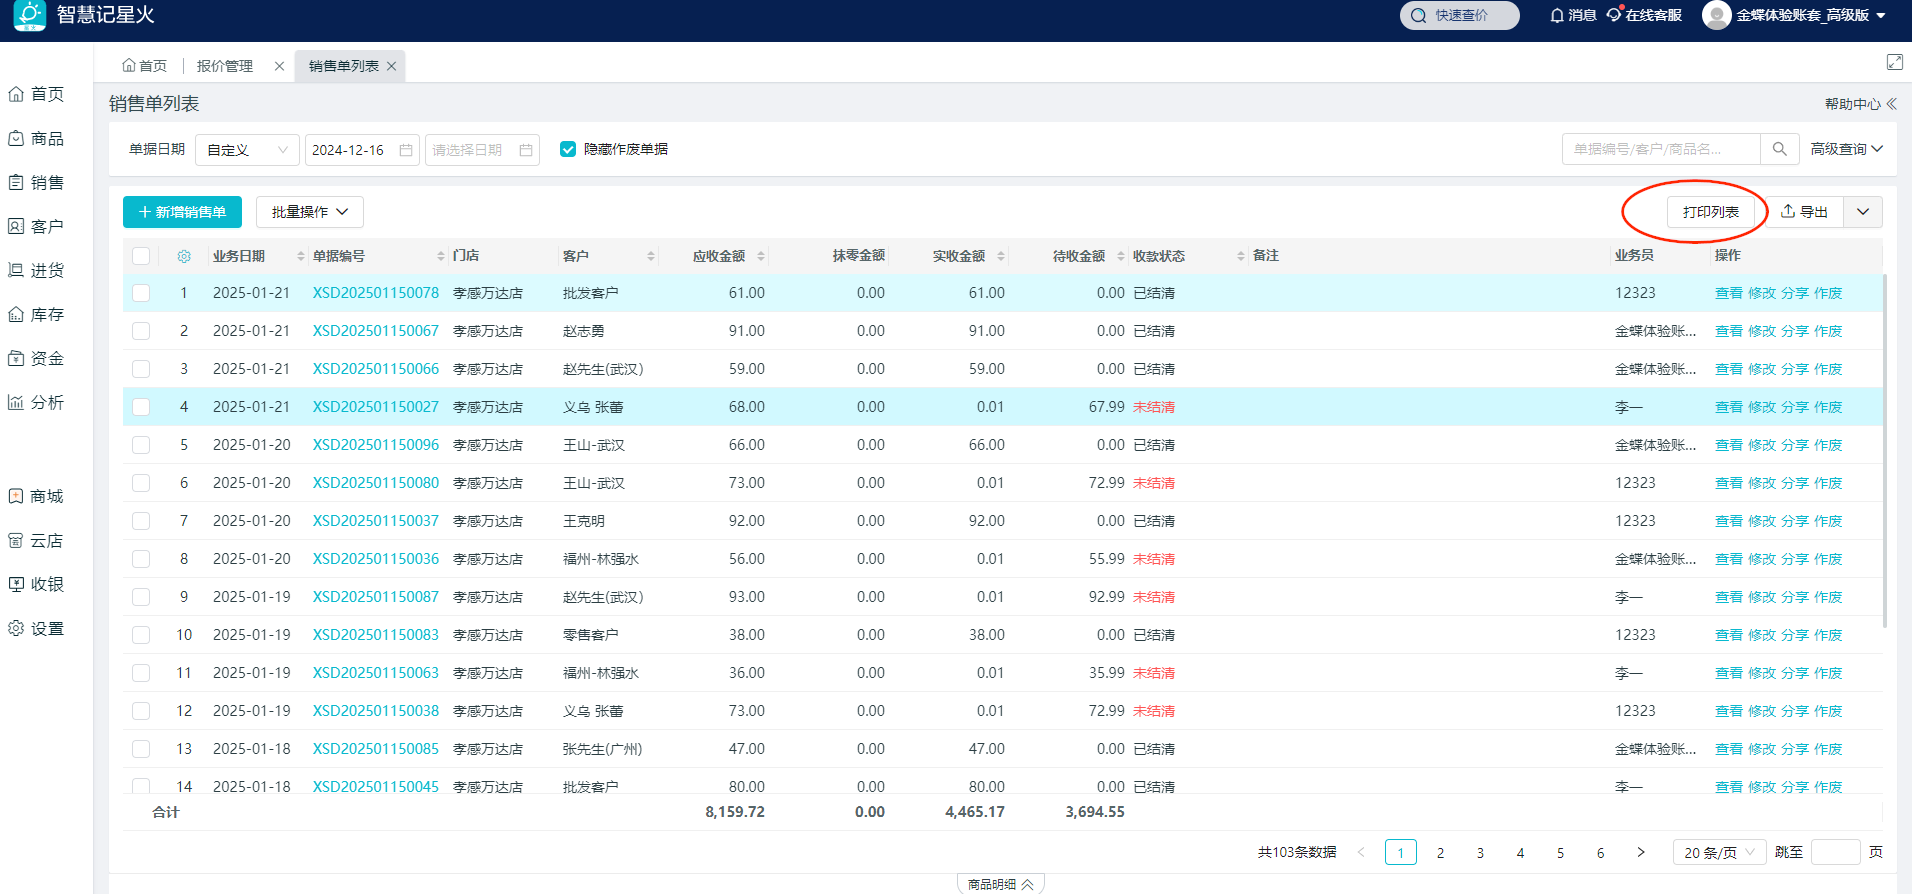
Task: Switch to 首页 tab
Action: (145, 66)
